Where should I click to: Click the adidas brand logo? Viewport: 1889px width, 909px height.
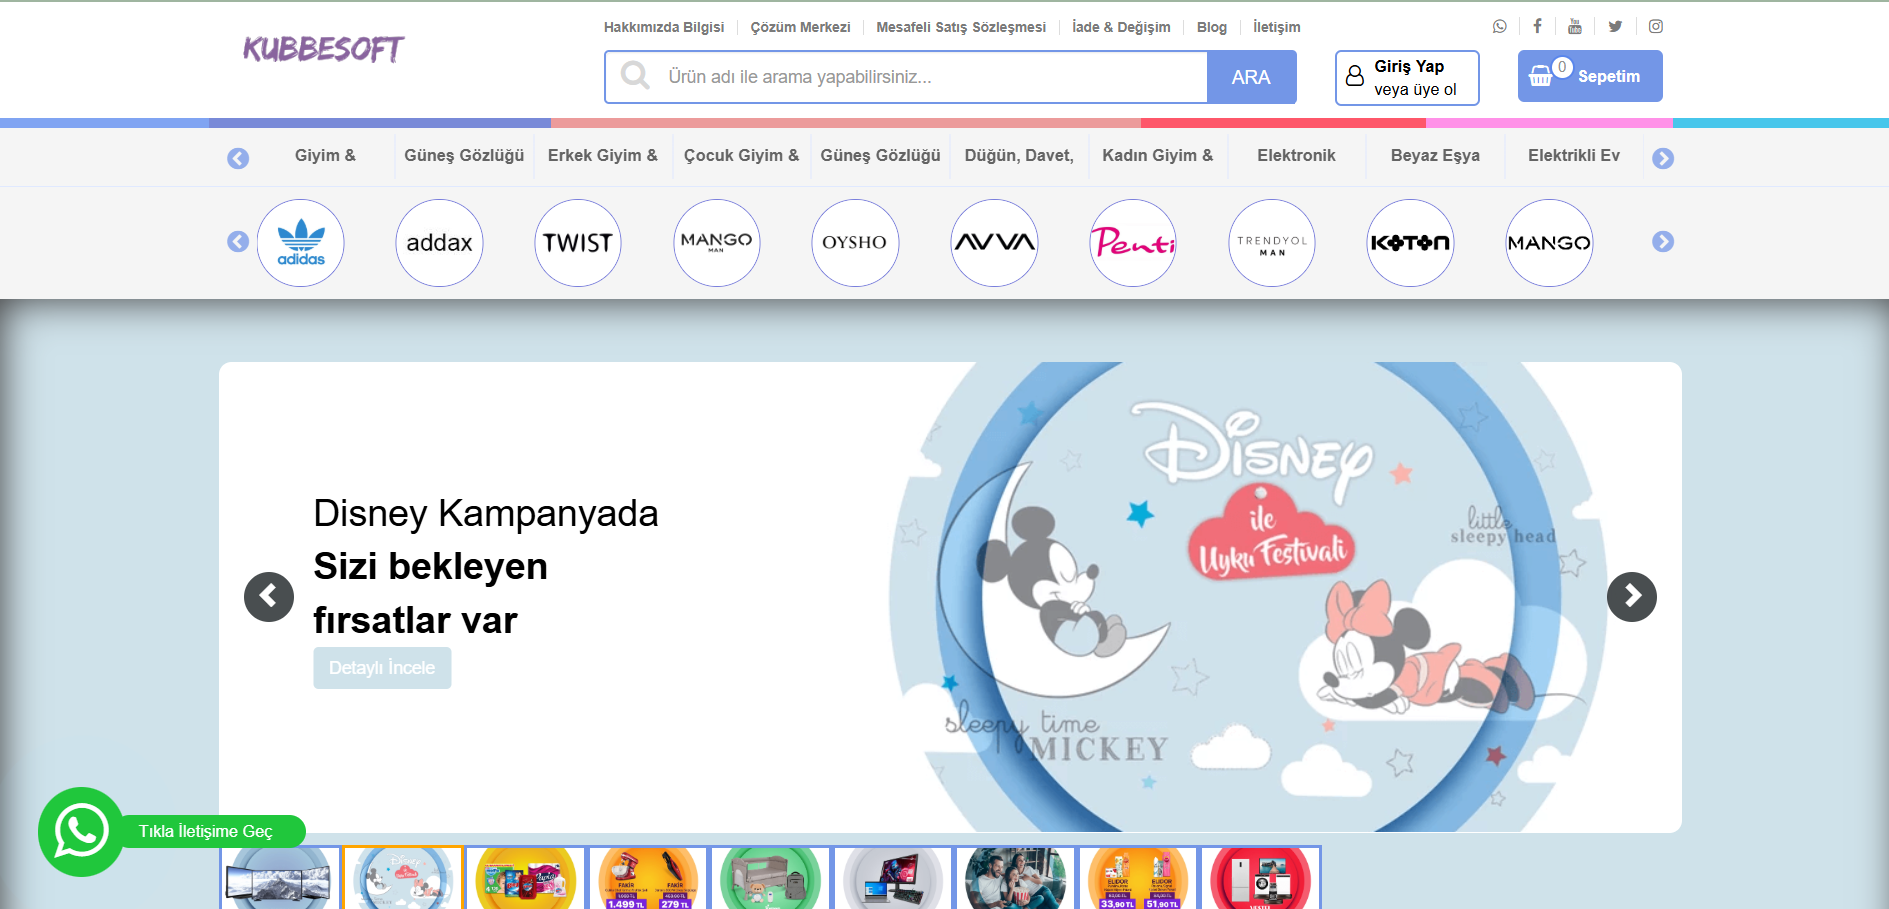[x=301, y=243]
